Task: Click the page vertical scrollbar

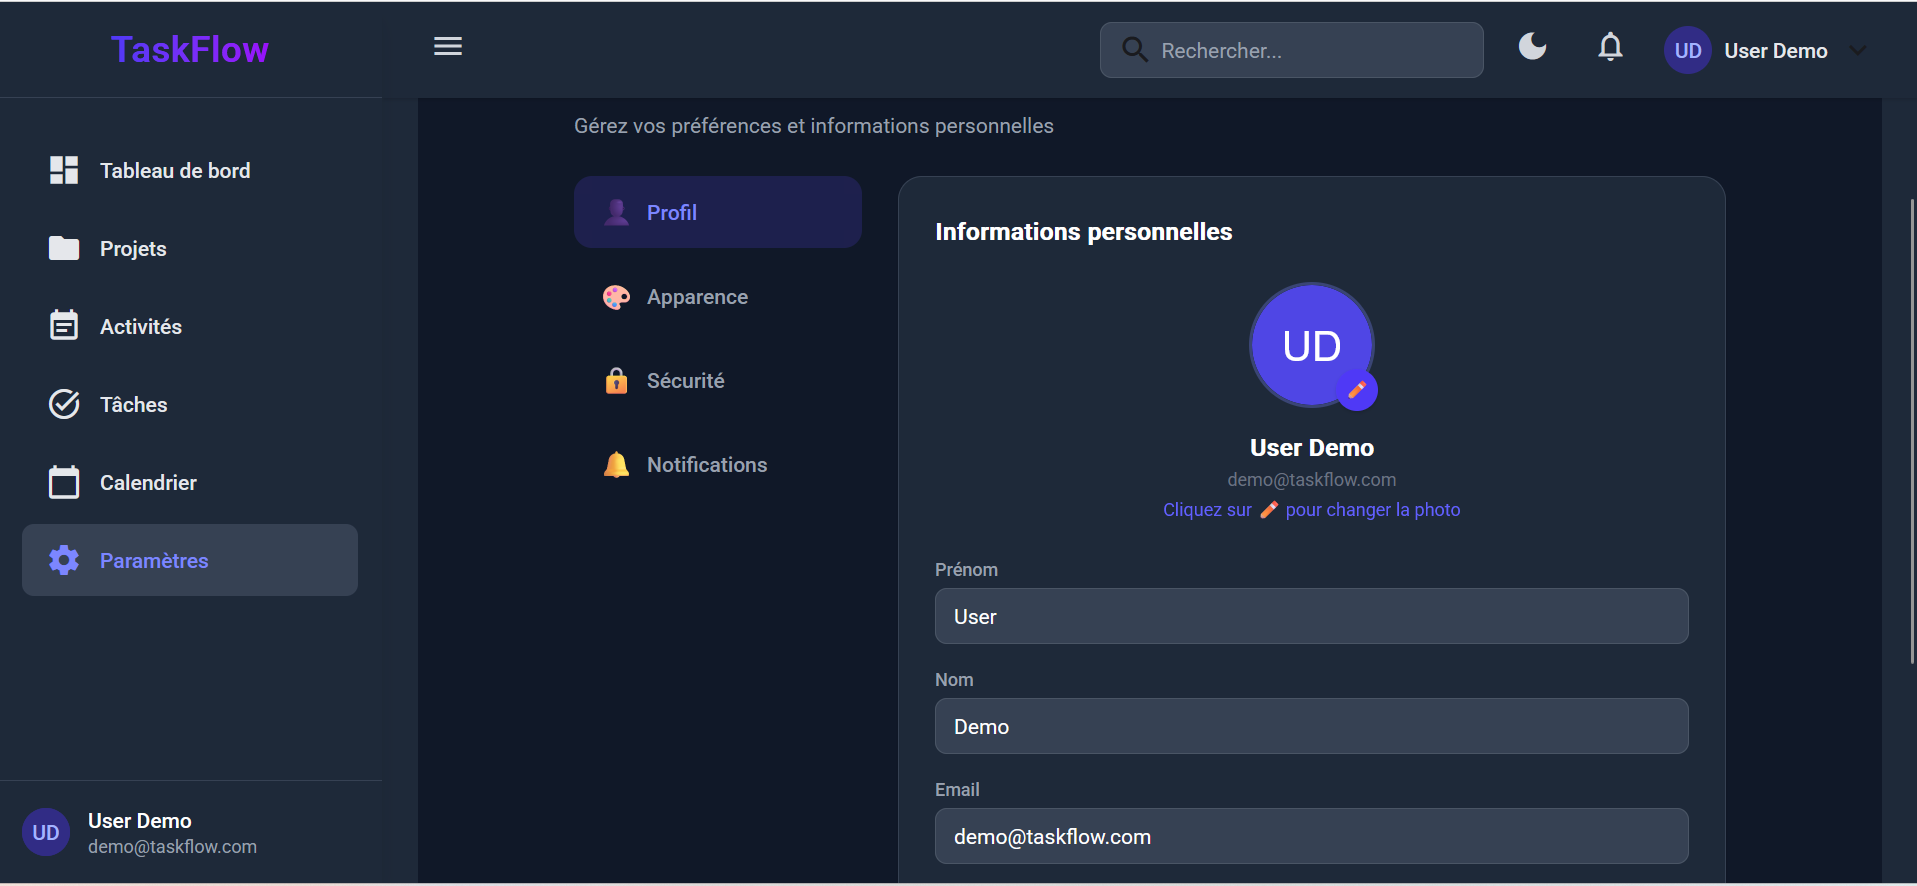Action: coord(1911,430)
